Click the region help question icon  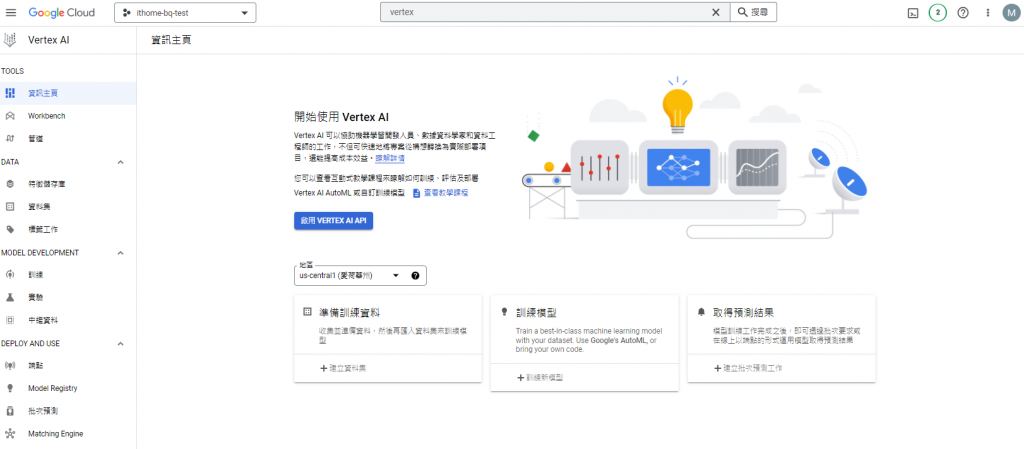[415, 275]
